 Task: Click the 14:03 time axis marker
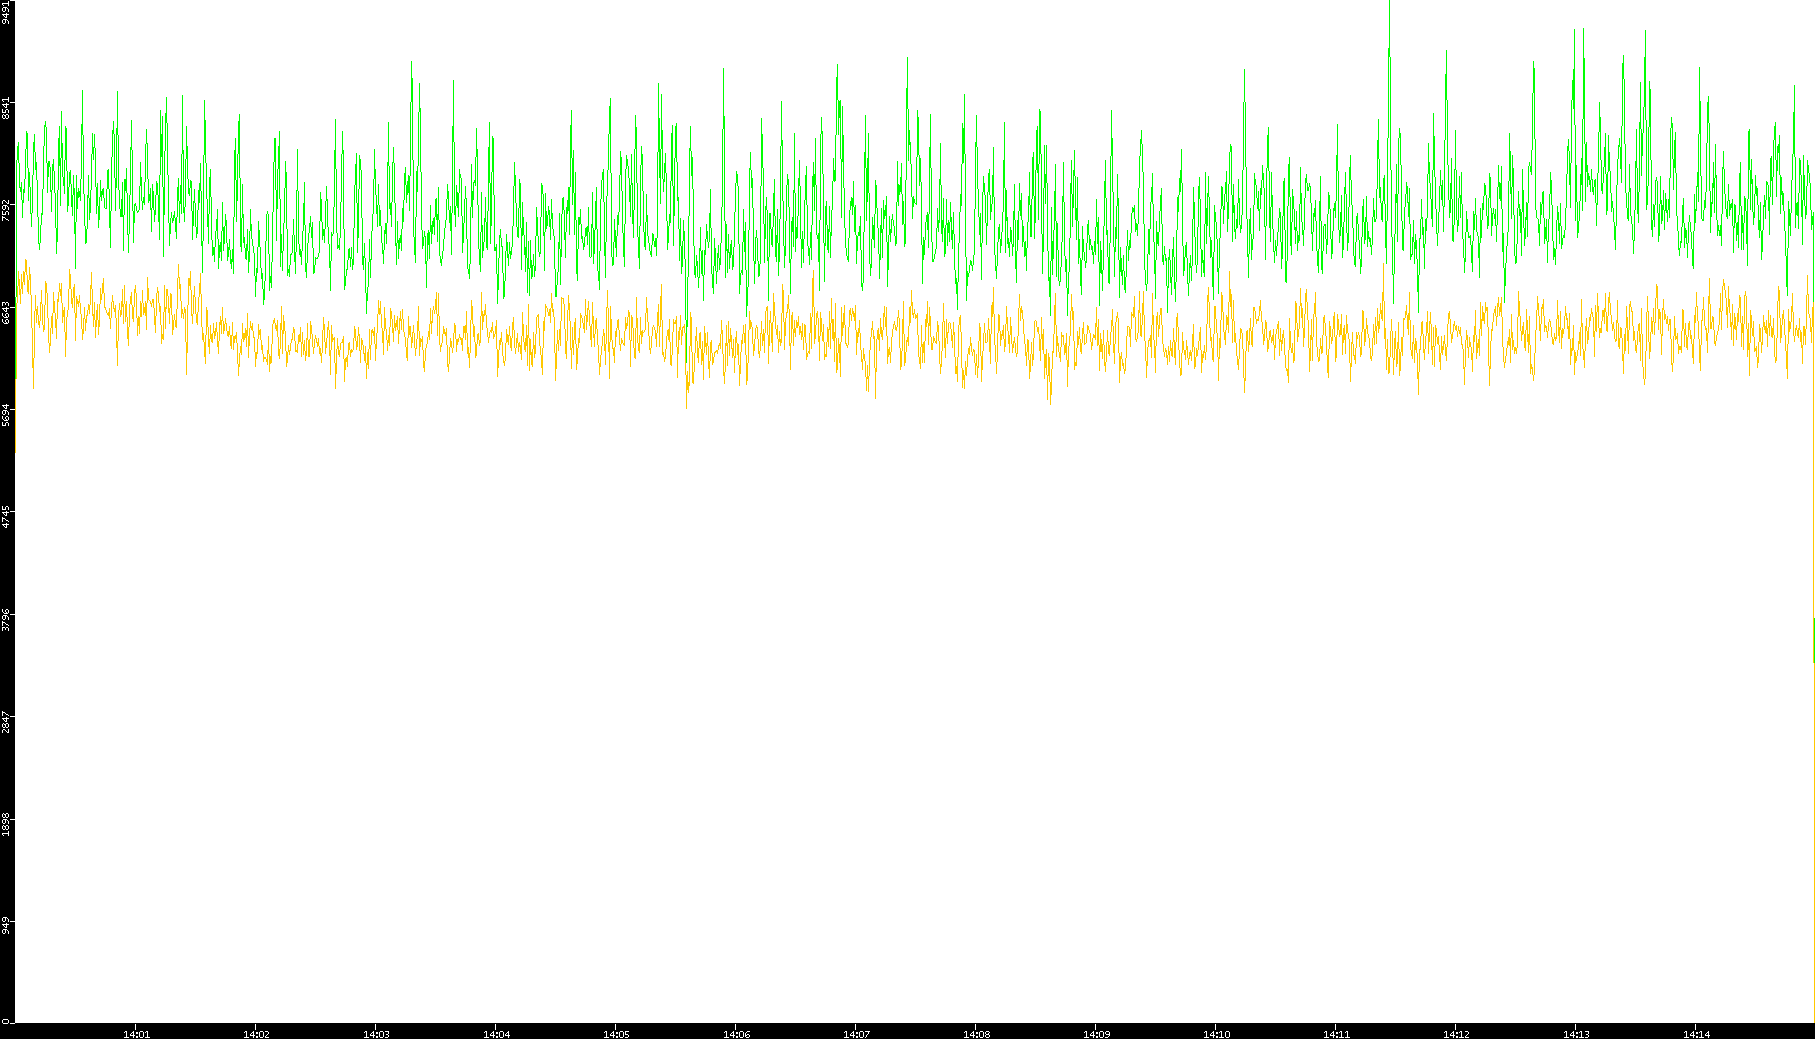coord(376,1033)
